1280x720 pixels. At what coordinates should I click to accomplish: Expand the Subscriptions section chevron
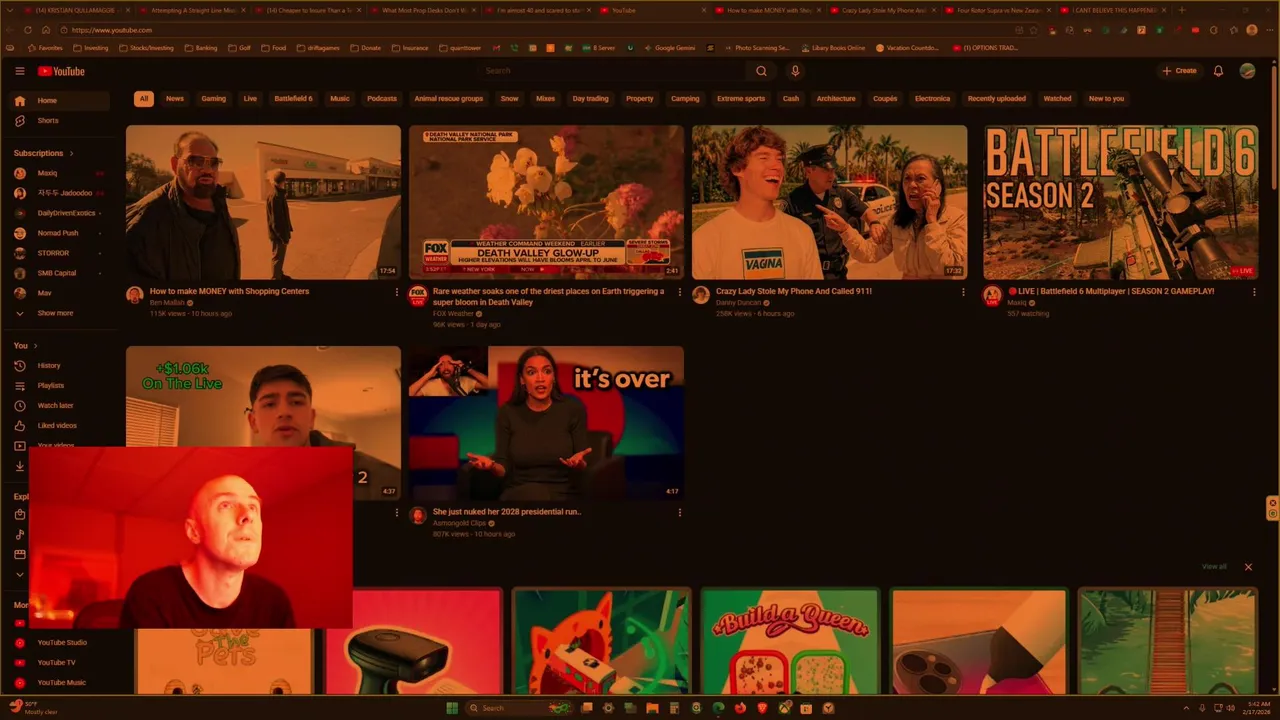pos(71,153)
